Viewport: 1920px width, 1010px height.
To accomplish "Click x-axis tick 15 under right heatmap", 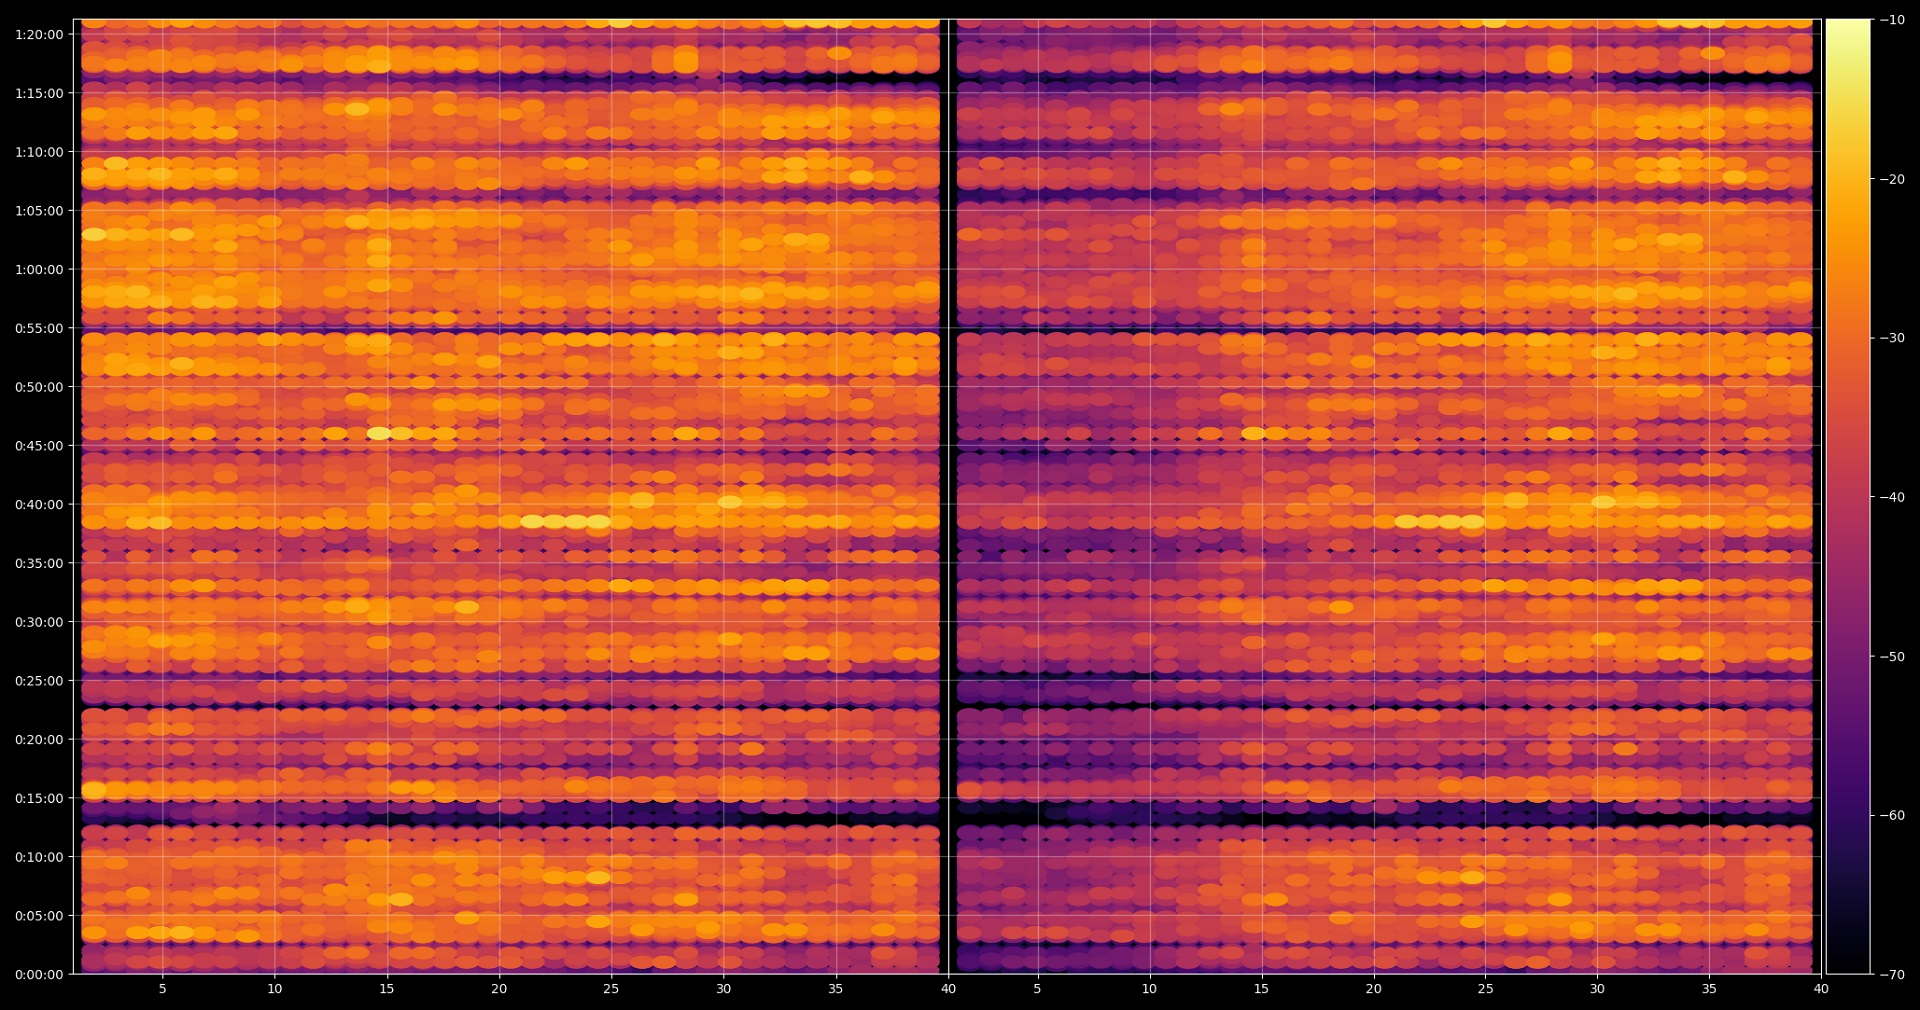I will coord(1262,989).
